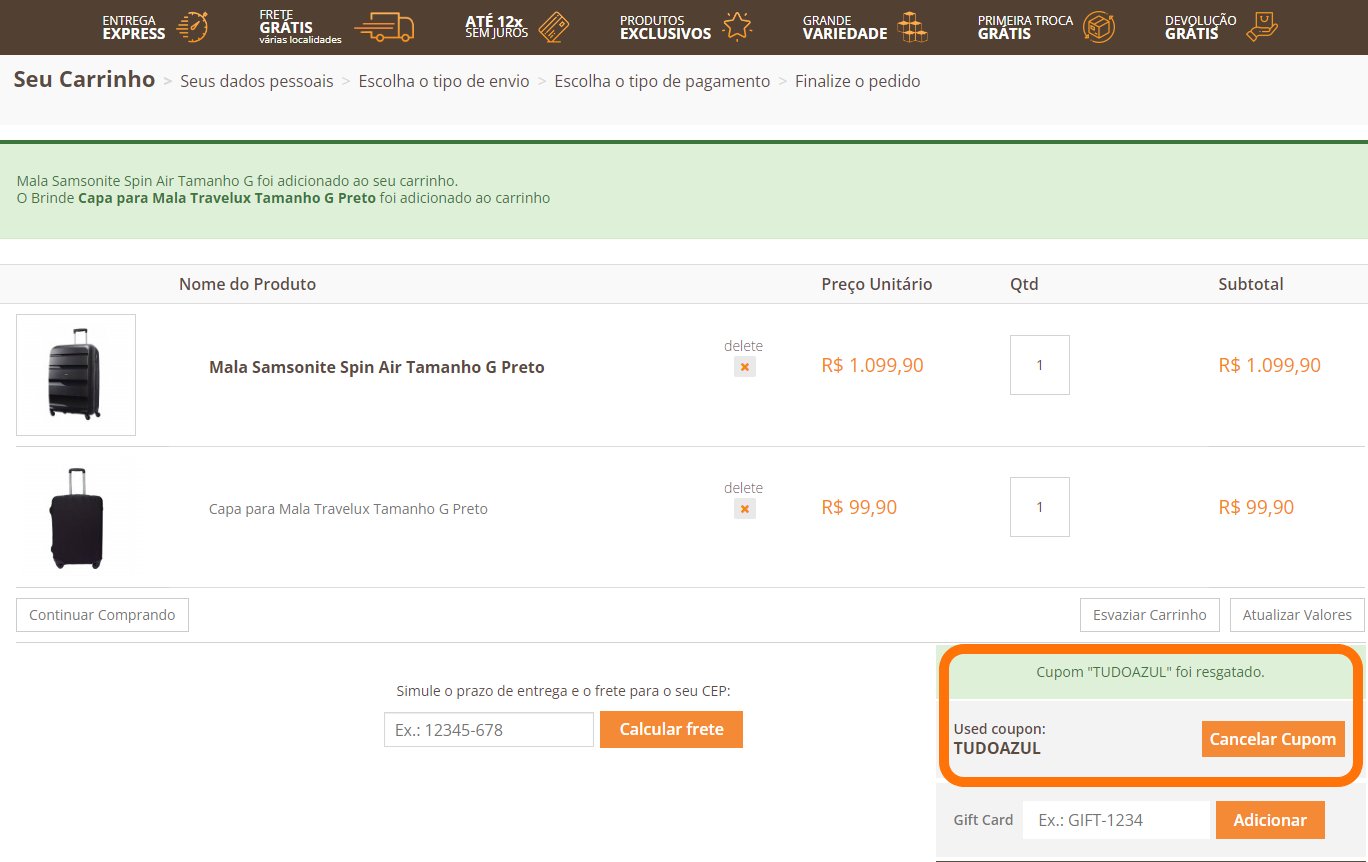1368x862 pixels.
Task: Click the Frete Grátis truck icon
Action: pyautogui.click(x=384, y=27)
